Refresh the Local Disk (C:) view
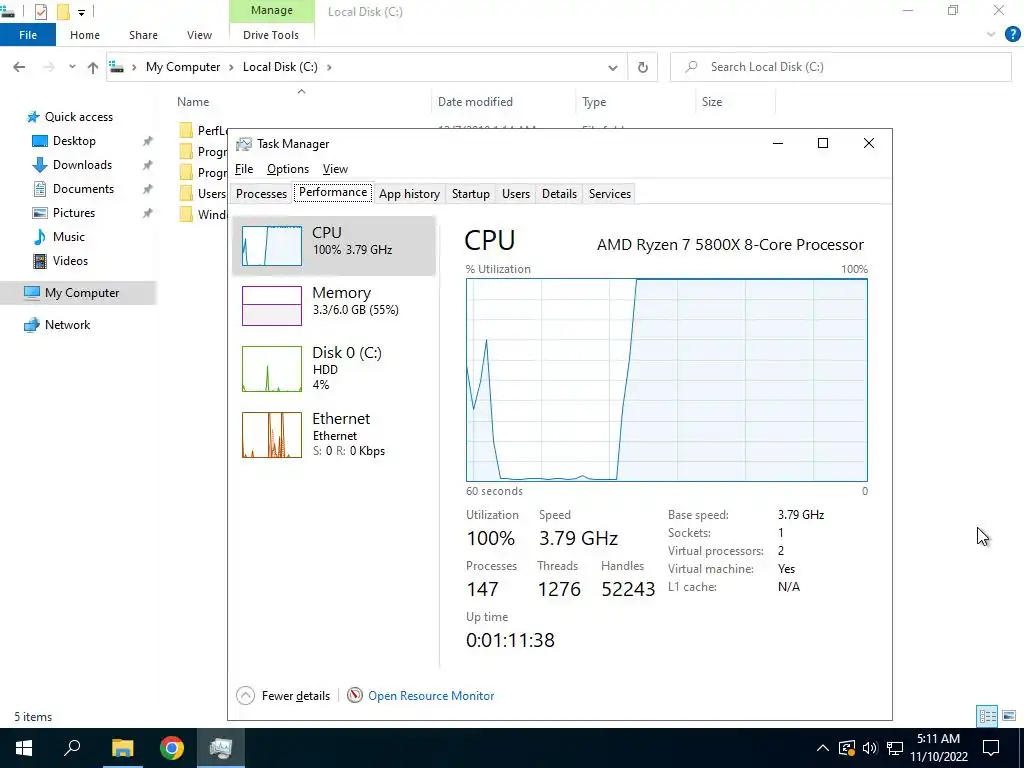 coord(643,67)
